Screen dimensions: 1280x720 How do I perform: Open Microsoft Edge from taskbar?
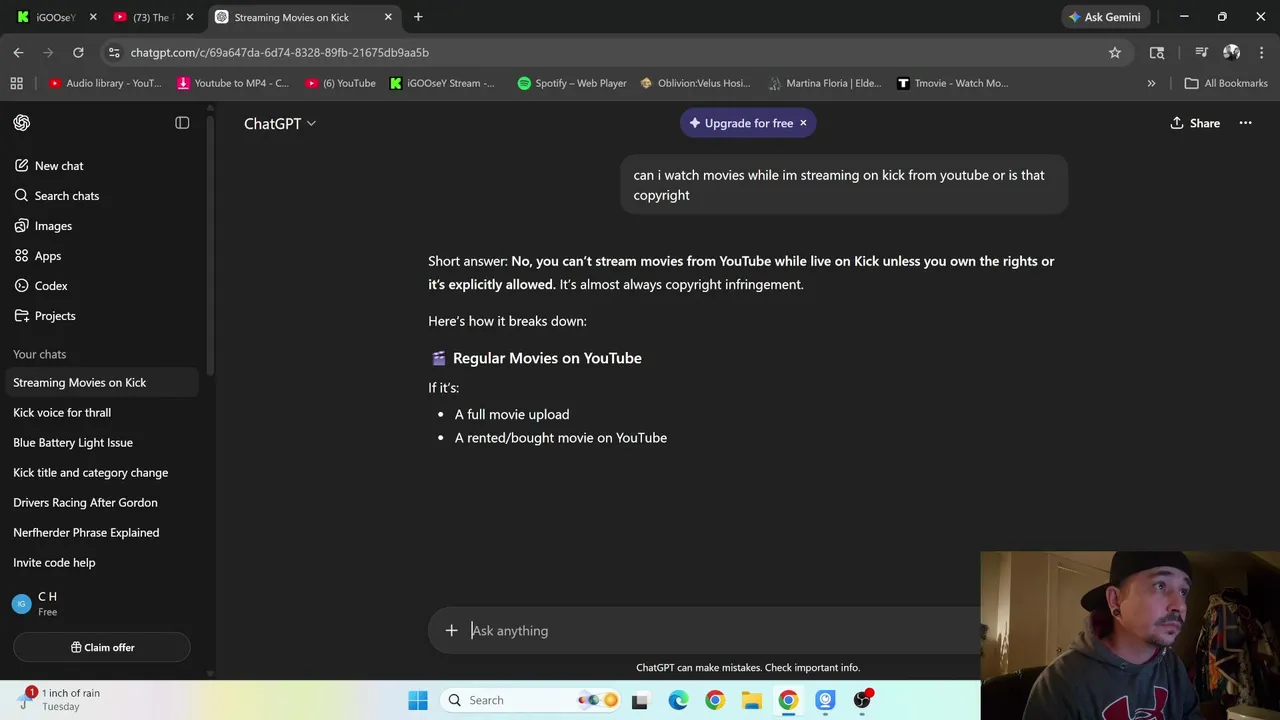tap(678, 700)
